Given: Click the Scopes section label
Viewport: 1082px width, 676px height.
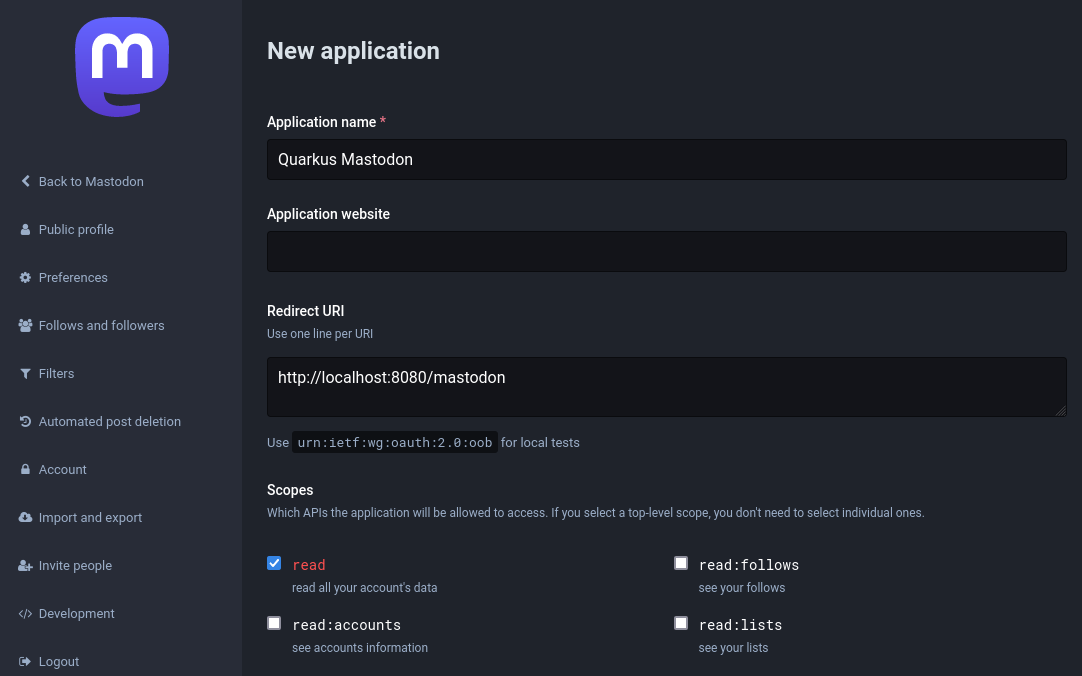Looking at the screenshot, I should pyautogui.click(x=290, y=490).
